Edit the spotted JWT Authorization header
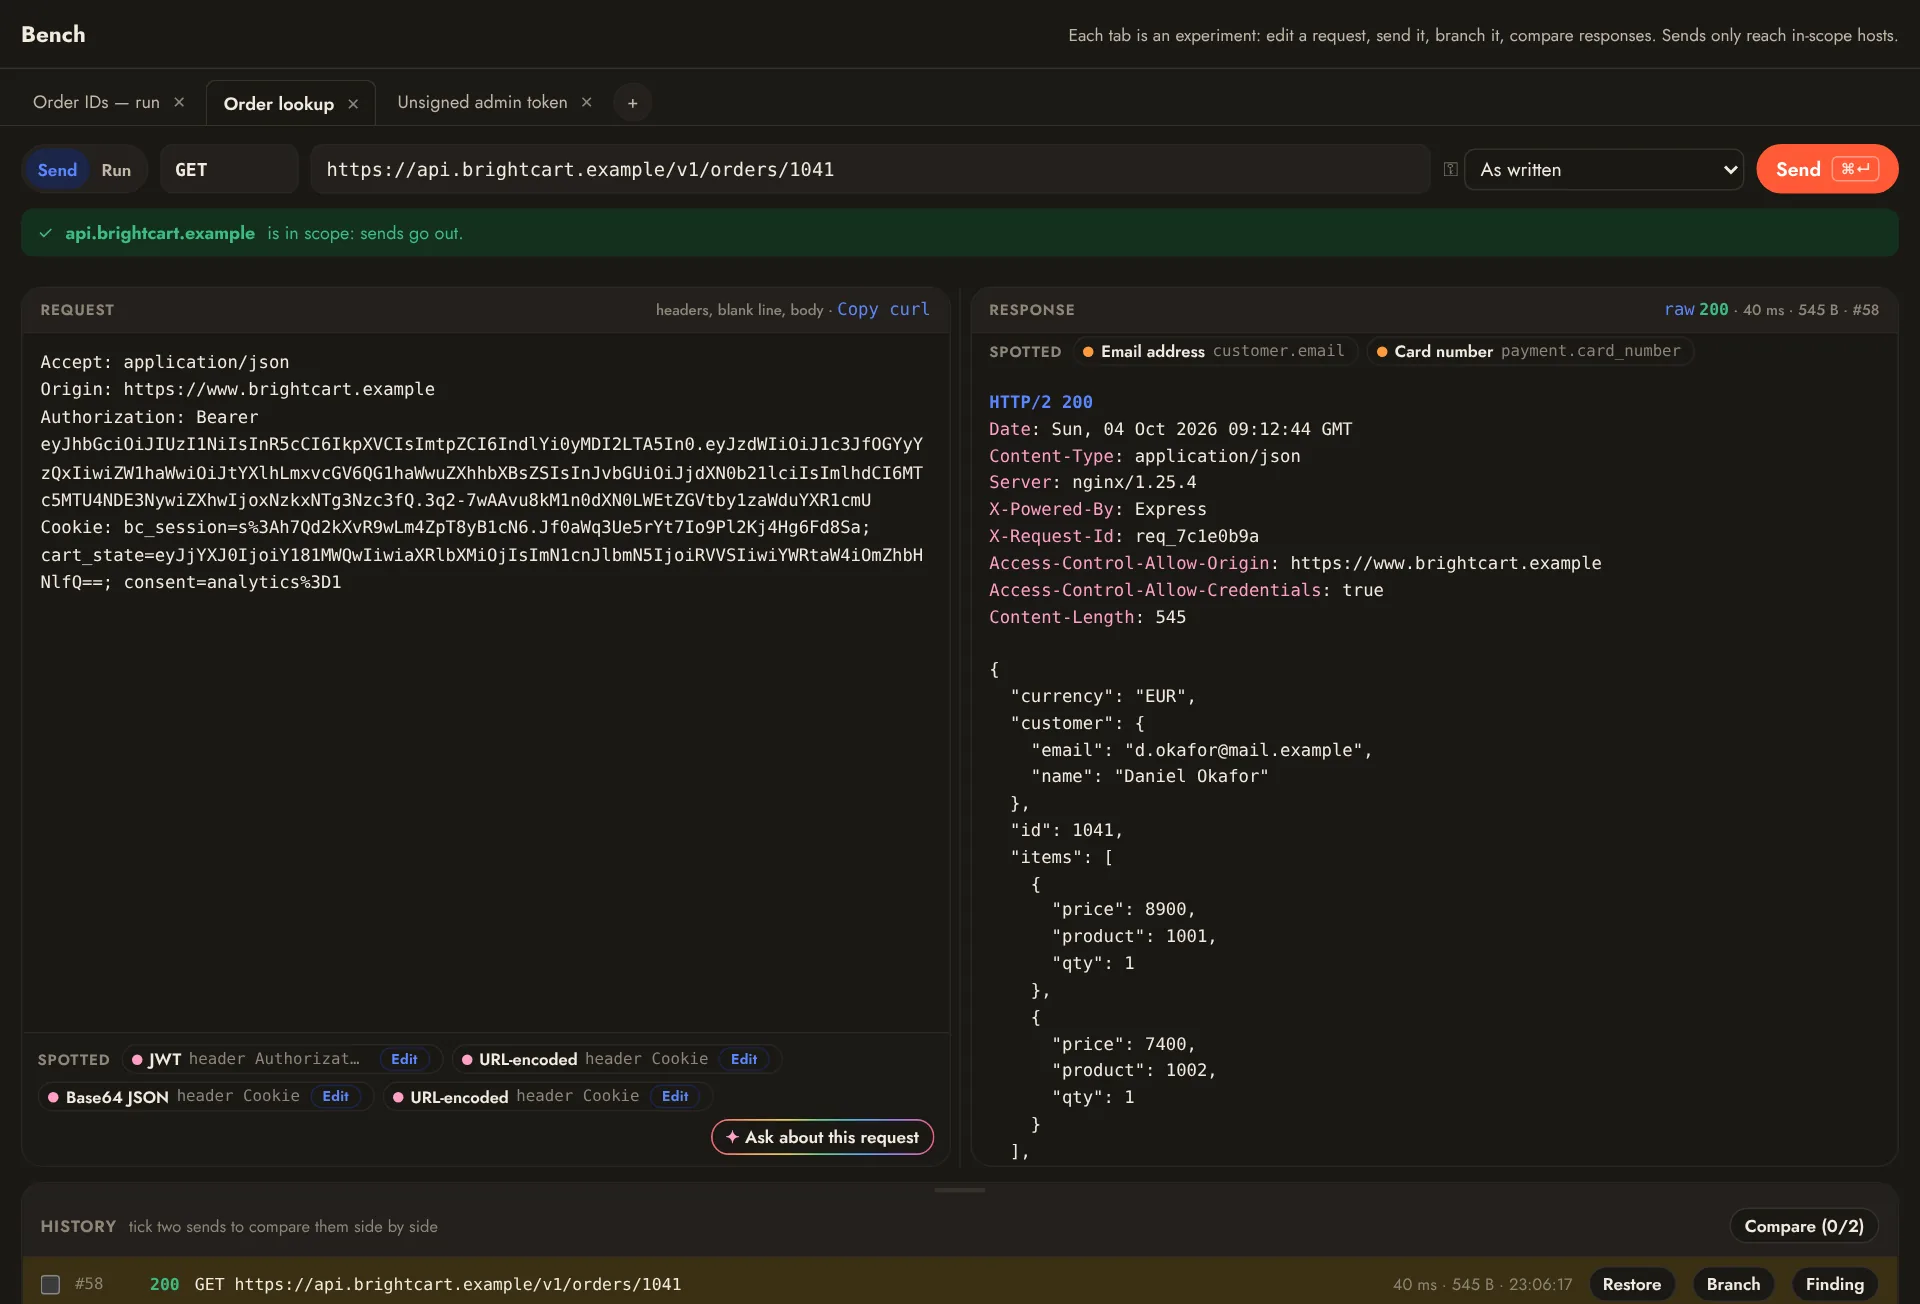Image resolution: width=1920 pixels, height=1304 pixels. point(404,1059)
